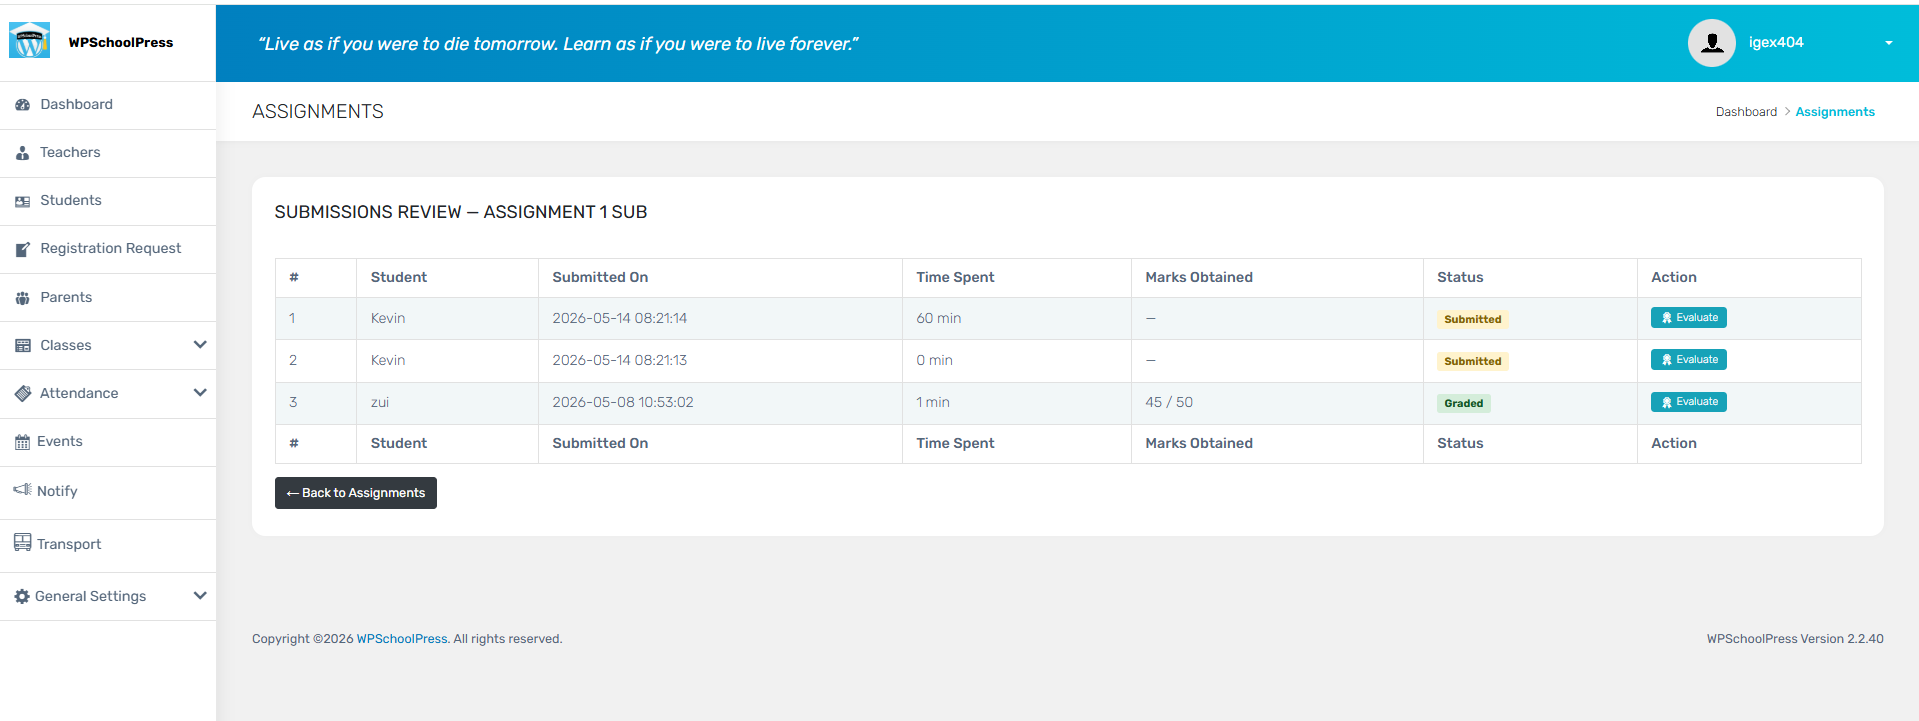Go Back to Assignments

pos(356,493)
